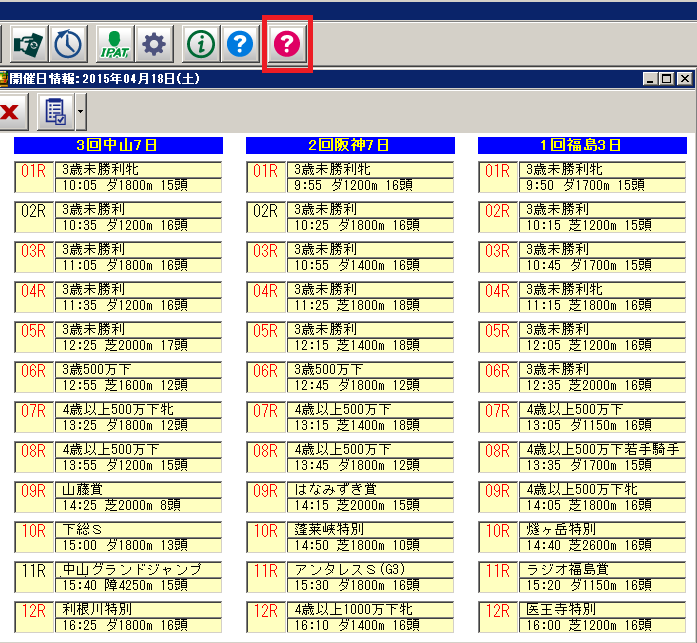
Task: Select the 1回福島3日 venue header
Action: pos(582,145)
